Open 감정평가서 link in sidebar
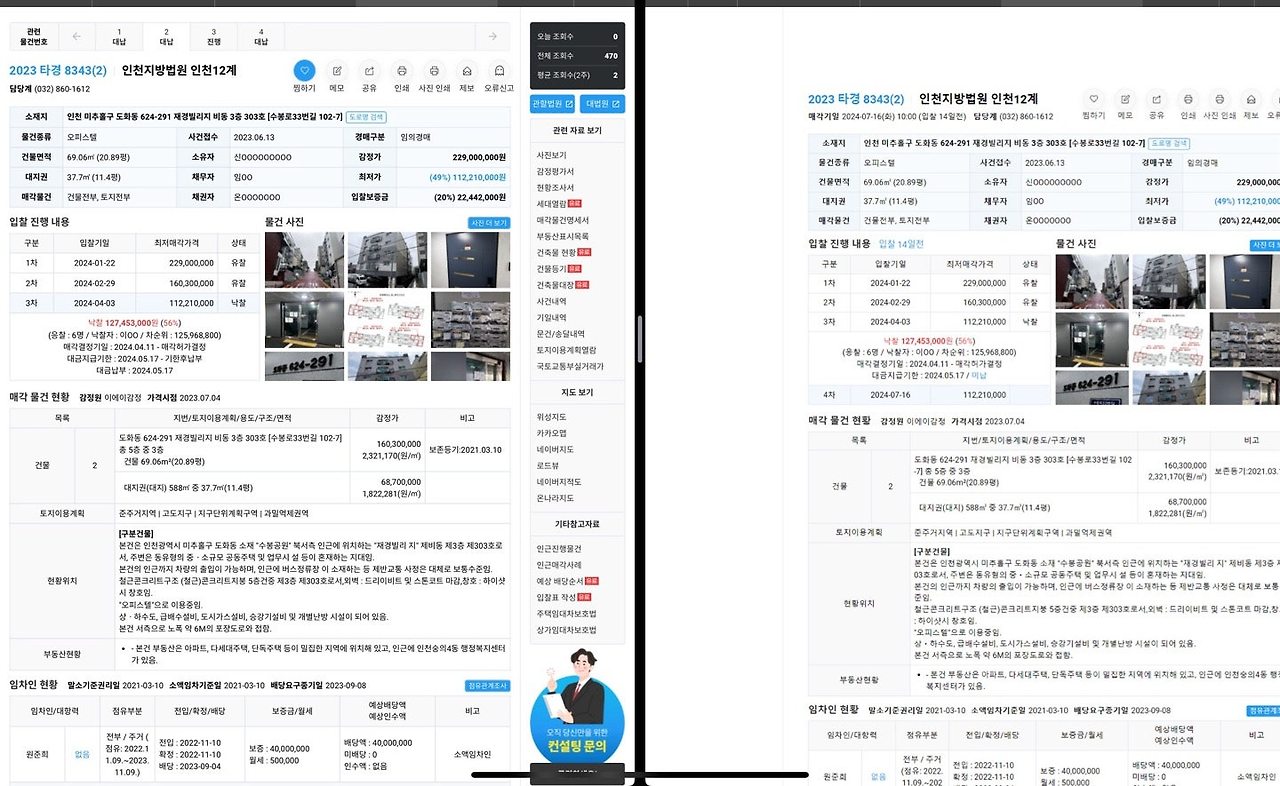The width and height of the screenshot is (1280, 786). 555,171
